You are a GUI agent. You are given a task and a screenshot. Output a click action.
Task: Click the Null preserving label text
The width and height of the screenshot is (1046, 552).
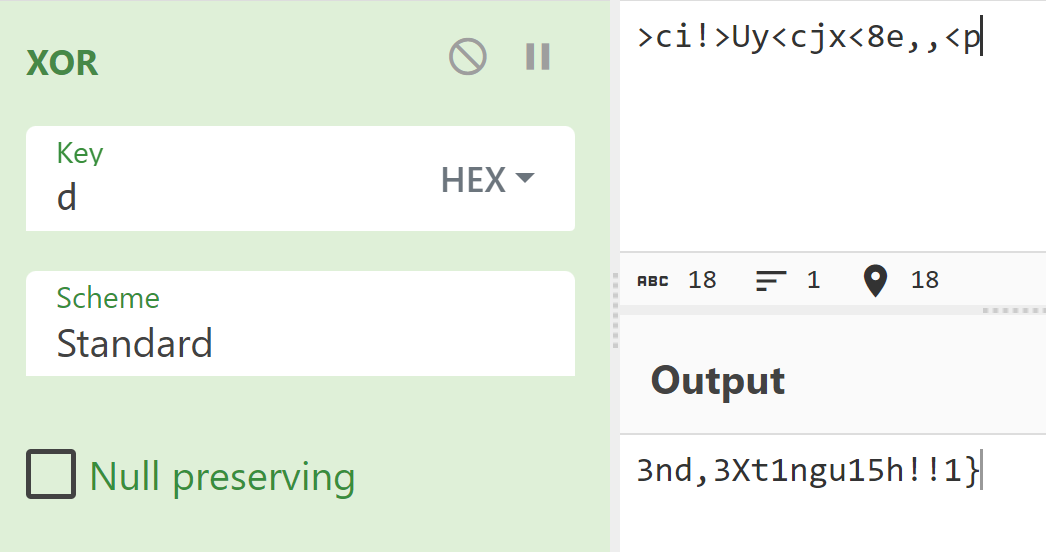point(222,477)
